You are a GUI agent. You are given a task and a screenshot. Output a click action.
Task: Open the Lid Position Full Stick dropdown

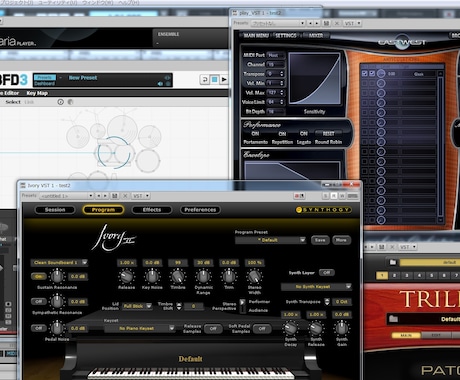coord(137,306)
